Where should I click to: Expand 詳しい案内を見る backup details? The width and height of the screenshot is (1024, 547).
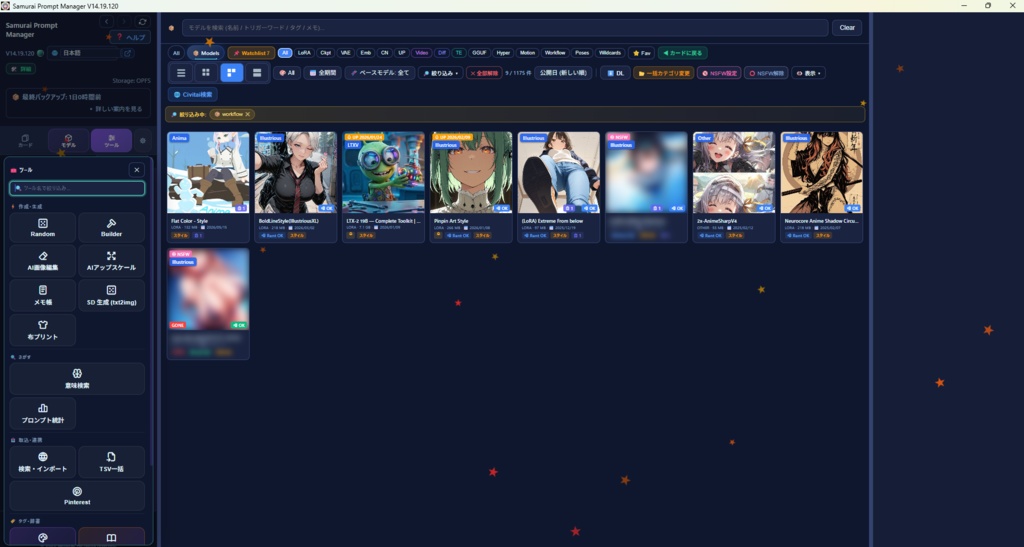point(118,109)
